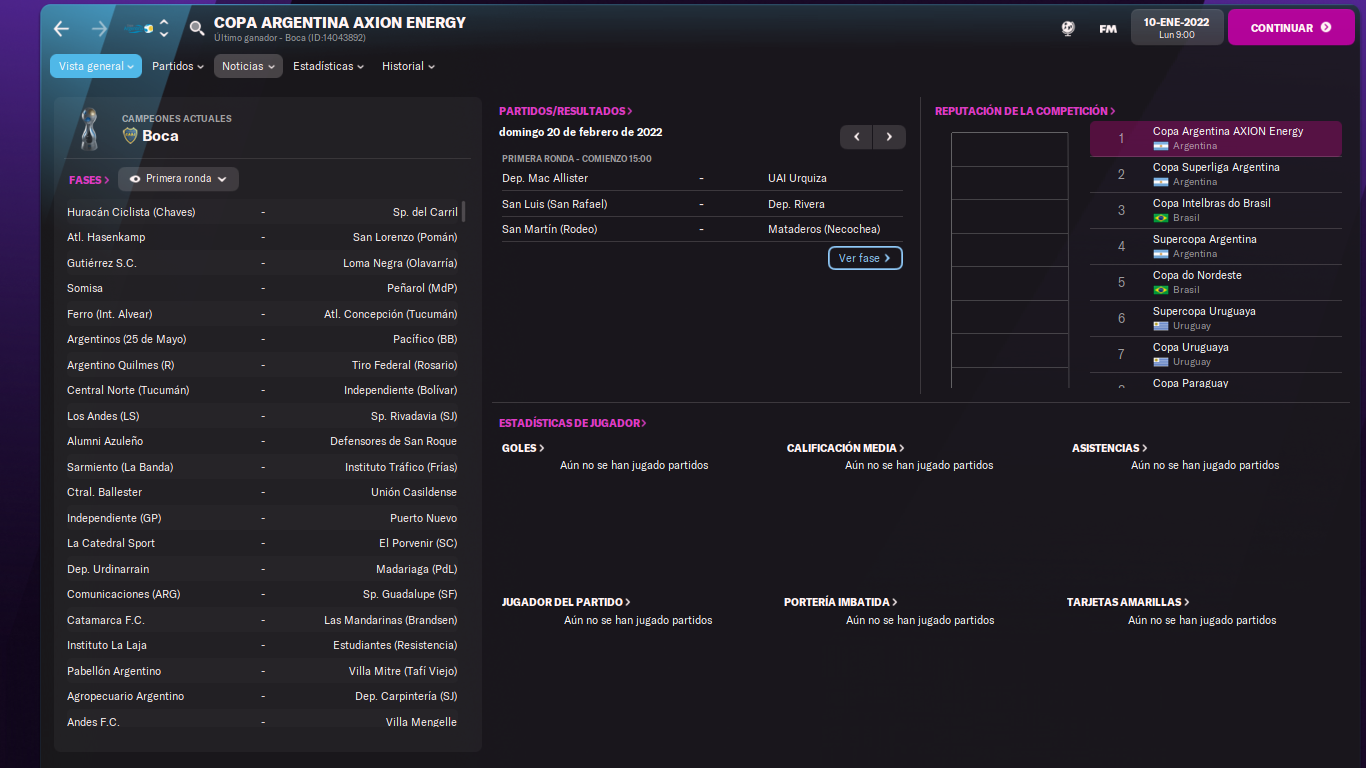Screen dimensions: 1366x768
Task: Click Uruguay flag under Supercopa Uruguaya
Action: click(x=1161, y=326)
